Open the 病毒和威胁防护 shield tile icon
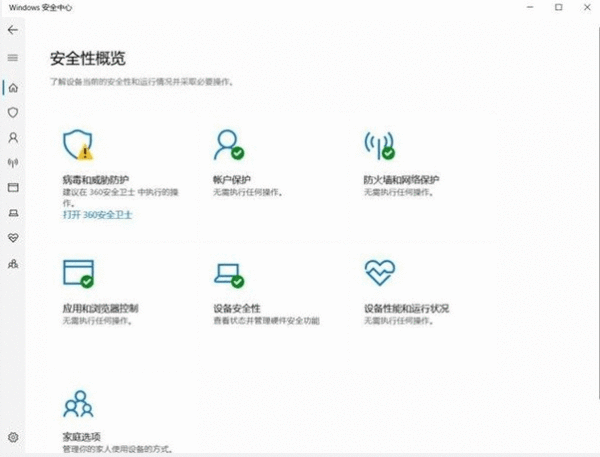Viewport: 600px width, 457px height. click(x=77, y=145)
